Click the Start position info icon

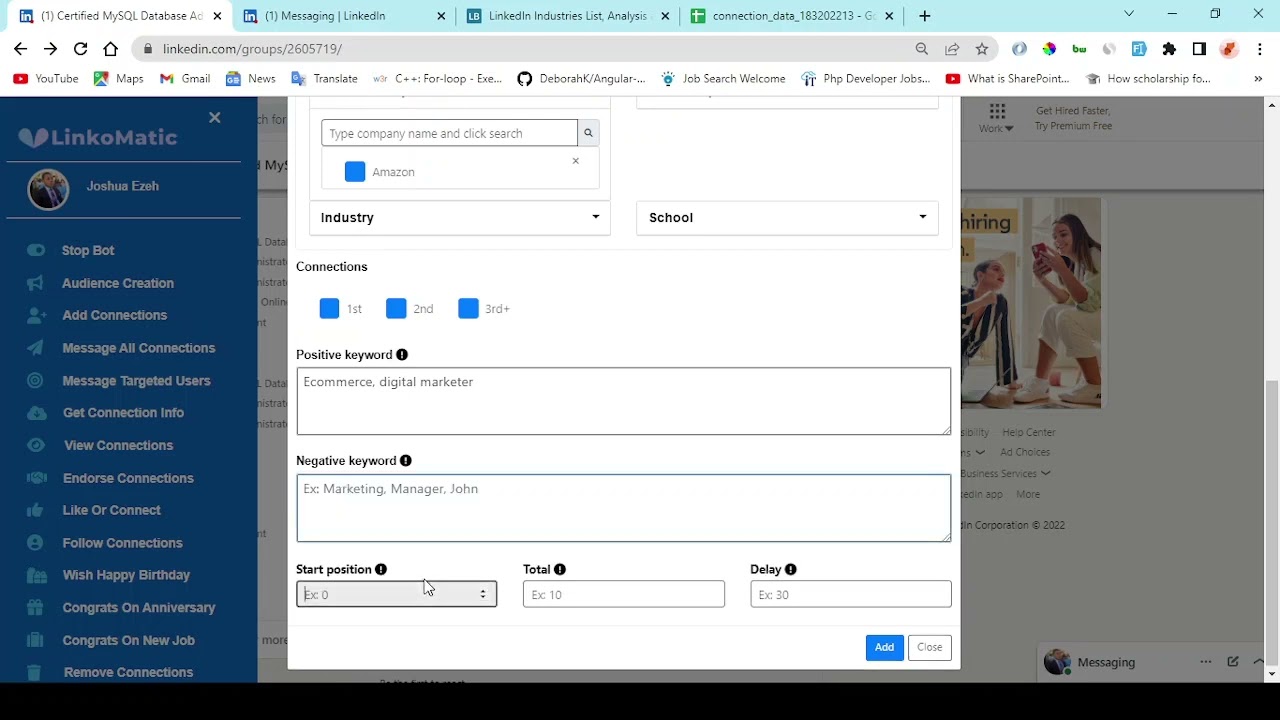pos(381,569)
